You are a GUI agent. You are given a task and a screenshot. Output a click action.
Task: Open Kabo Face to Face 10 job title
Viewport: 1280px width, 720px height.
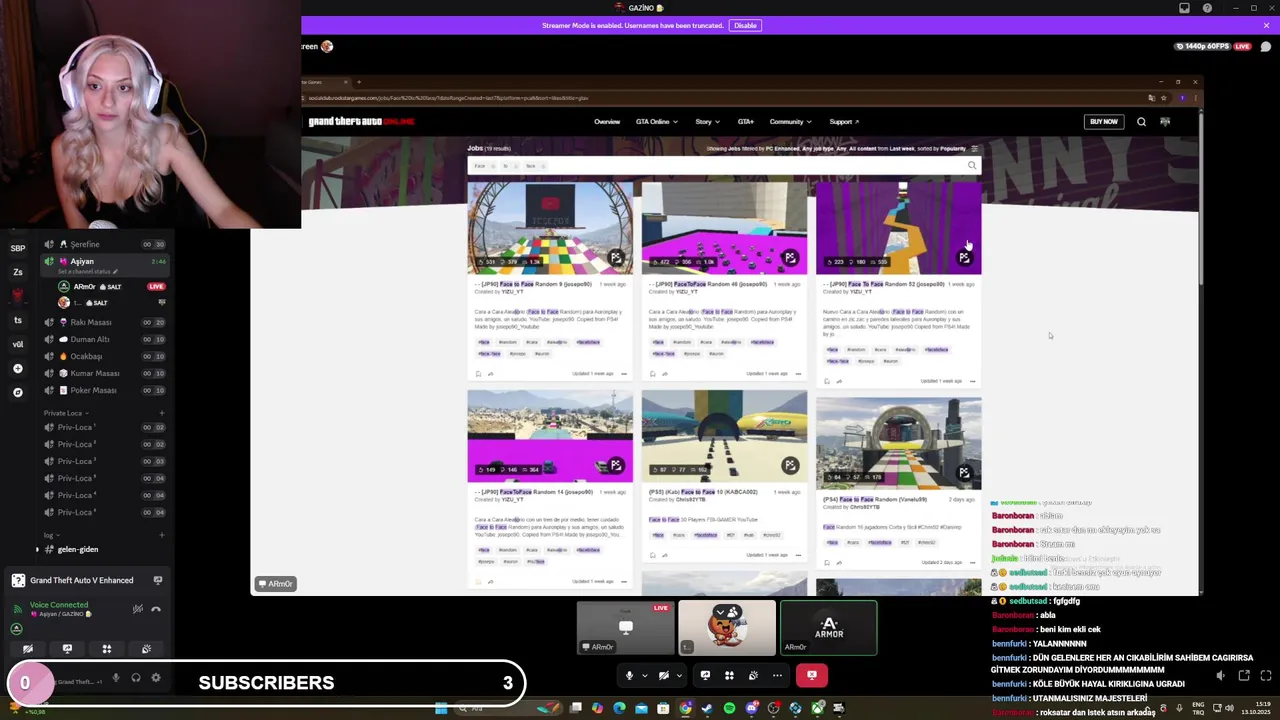[702, 492]
